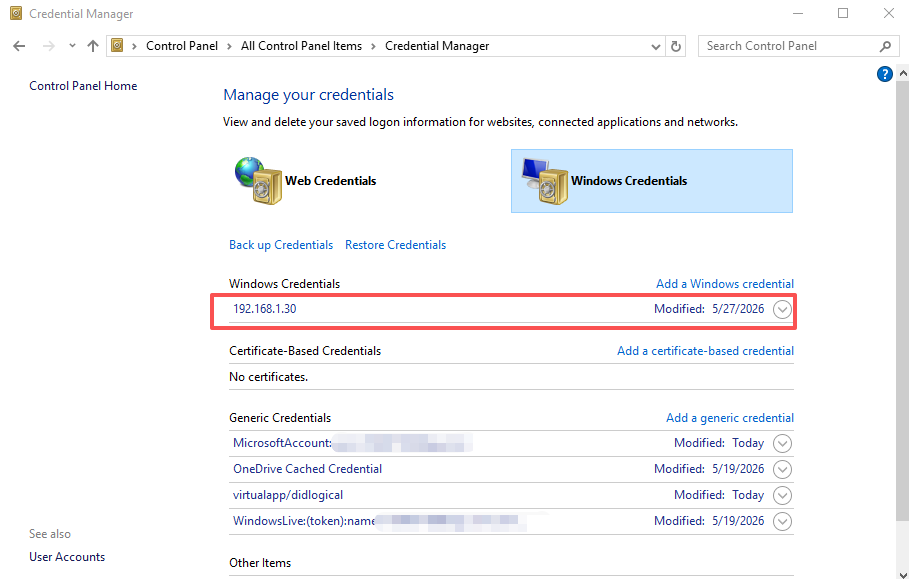Image resolution: width=909 pixels, height=579 pixels.
Task: Maximize the Credential Manager window
Action: click(843, 13)
